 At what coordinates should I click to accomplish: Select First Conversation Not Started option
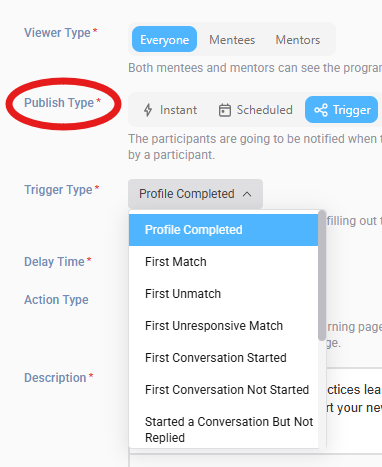223,390
